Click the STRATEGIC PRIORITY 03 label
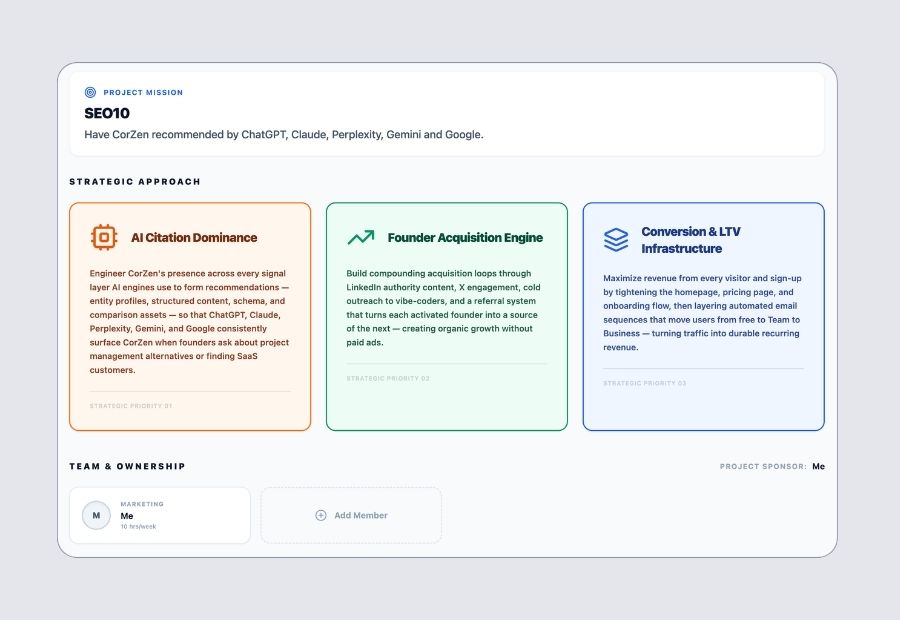Image resolution: width=900 pixels, height=620 pixels. pos(645,383)
